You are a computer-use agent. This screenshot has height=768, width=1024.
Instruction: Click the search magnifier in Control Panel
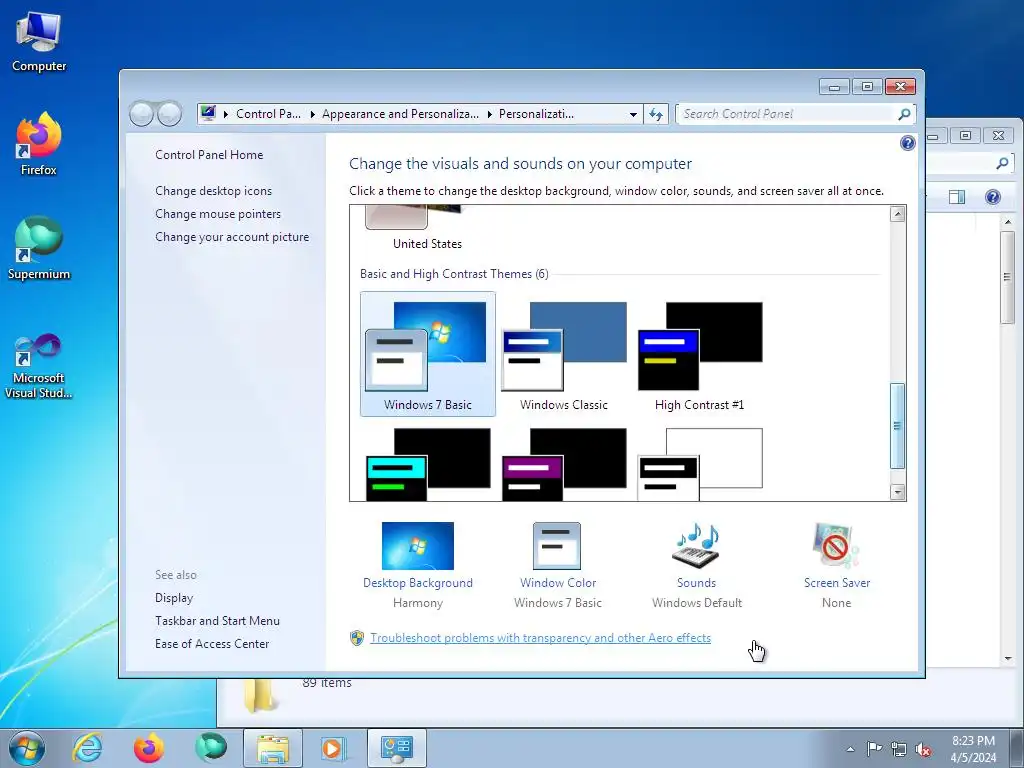904,114
